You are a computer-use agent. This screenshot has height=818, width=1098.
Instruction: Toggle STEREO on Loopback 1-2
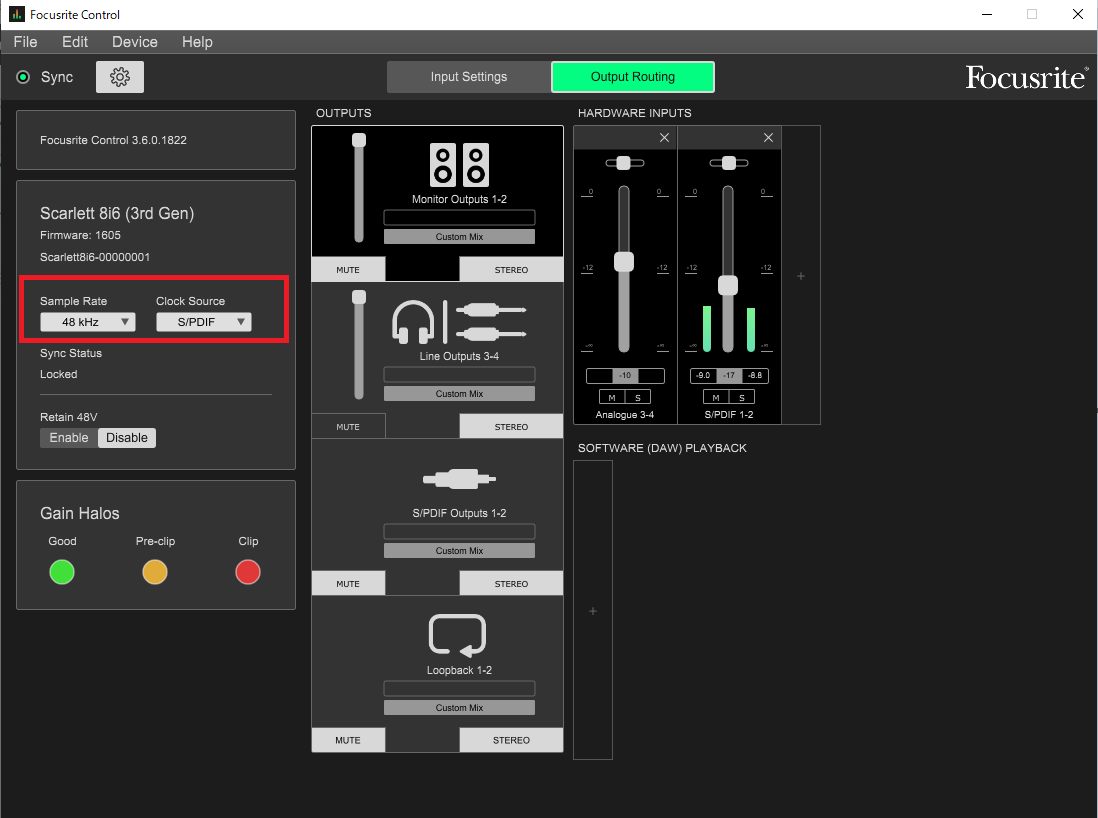(x=511, y=740)
